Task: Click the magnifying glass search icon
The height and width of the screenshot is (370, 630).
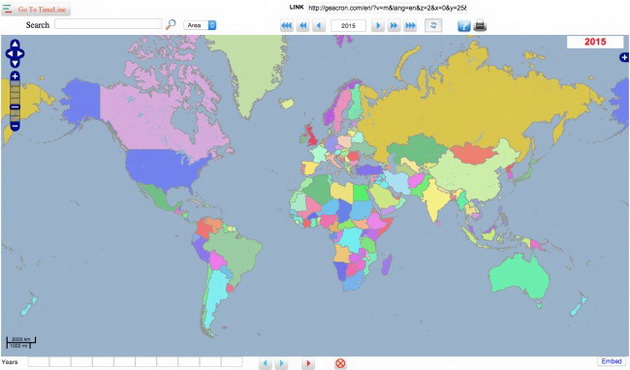Action: (x=171, y=24)
